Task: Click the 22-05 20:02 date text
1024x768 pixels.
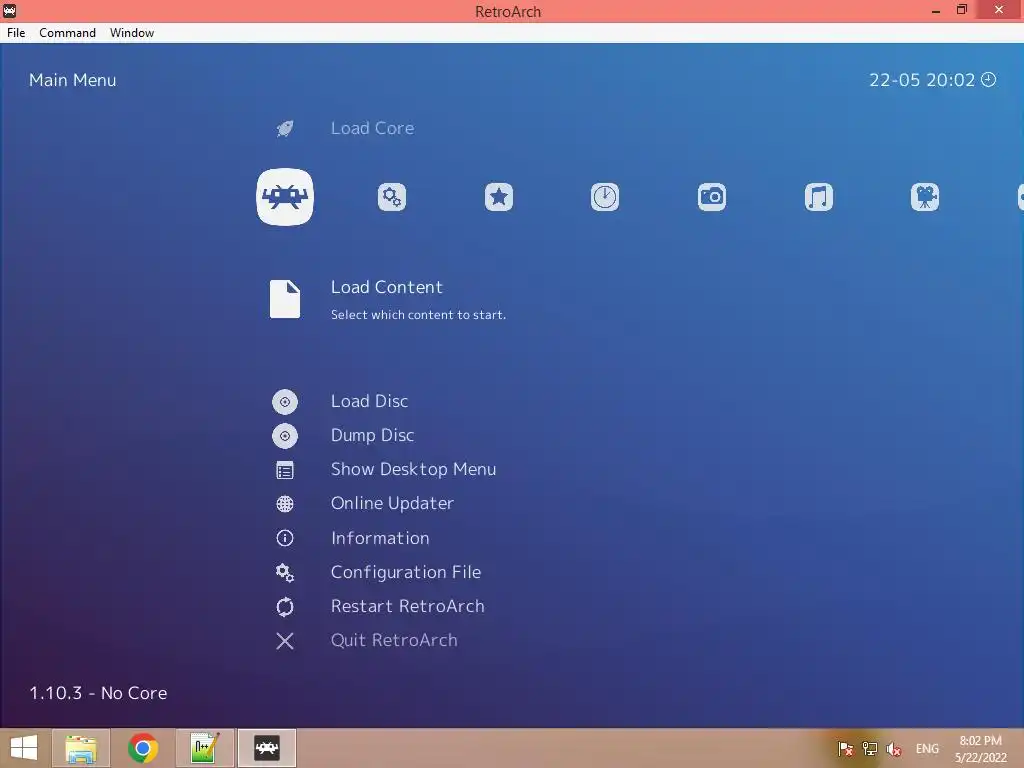Action: point(921,80)
